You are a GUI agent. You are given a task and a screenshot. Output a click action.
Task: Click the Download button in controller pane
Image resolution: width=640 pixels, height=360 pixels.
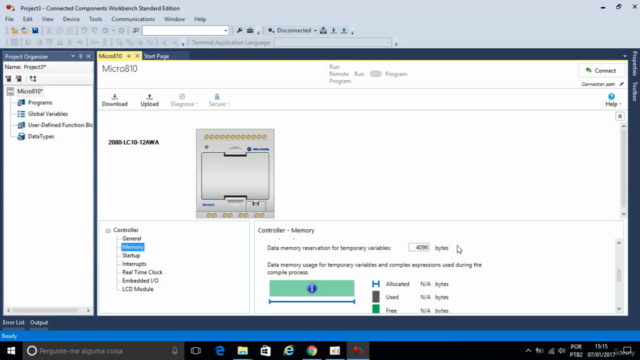(x=115, y=100)
